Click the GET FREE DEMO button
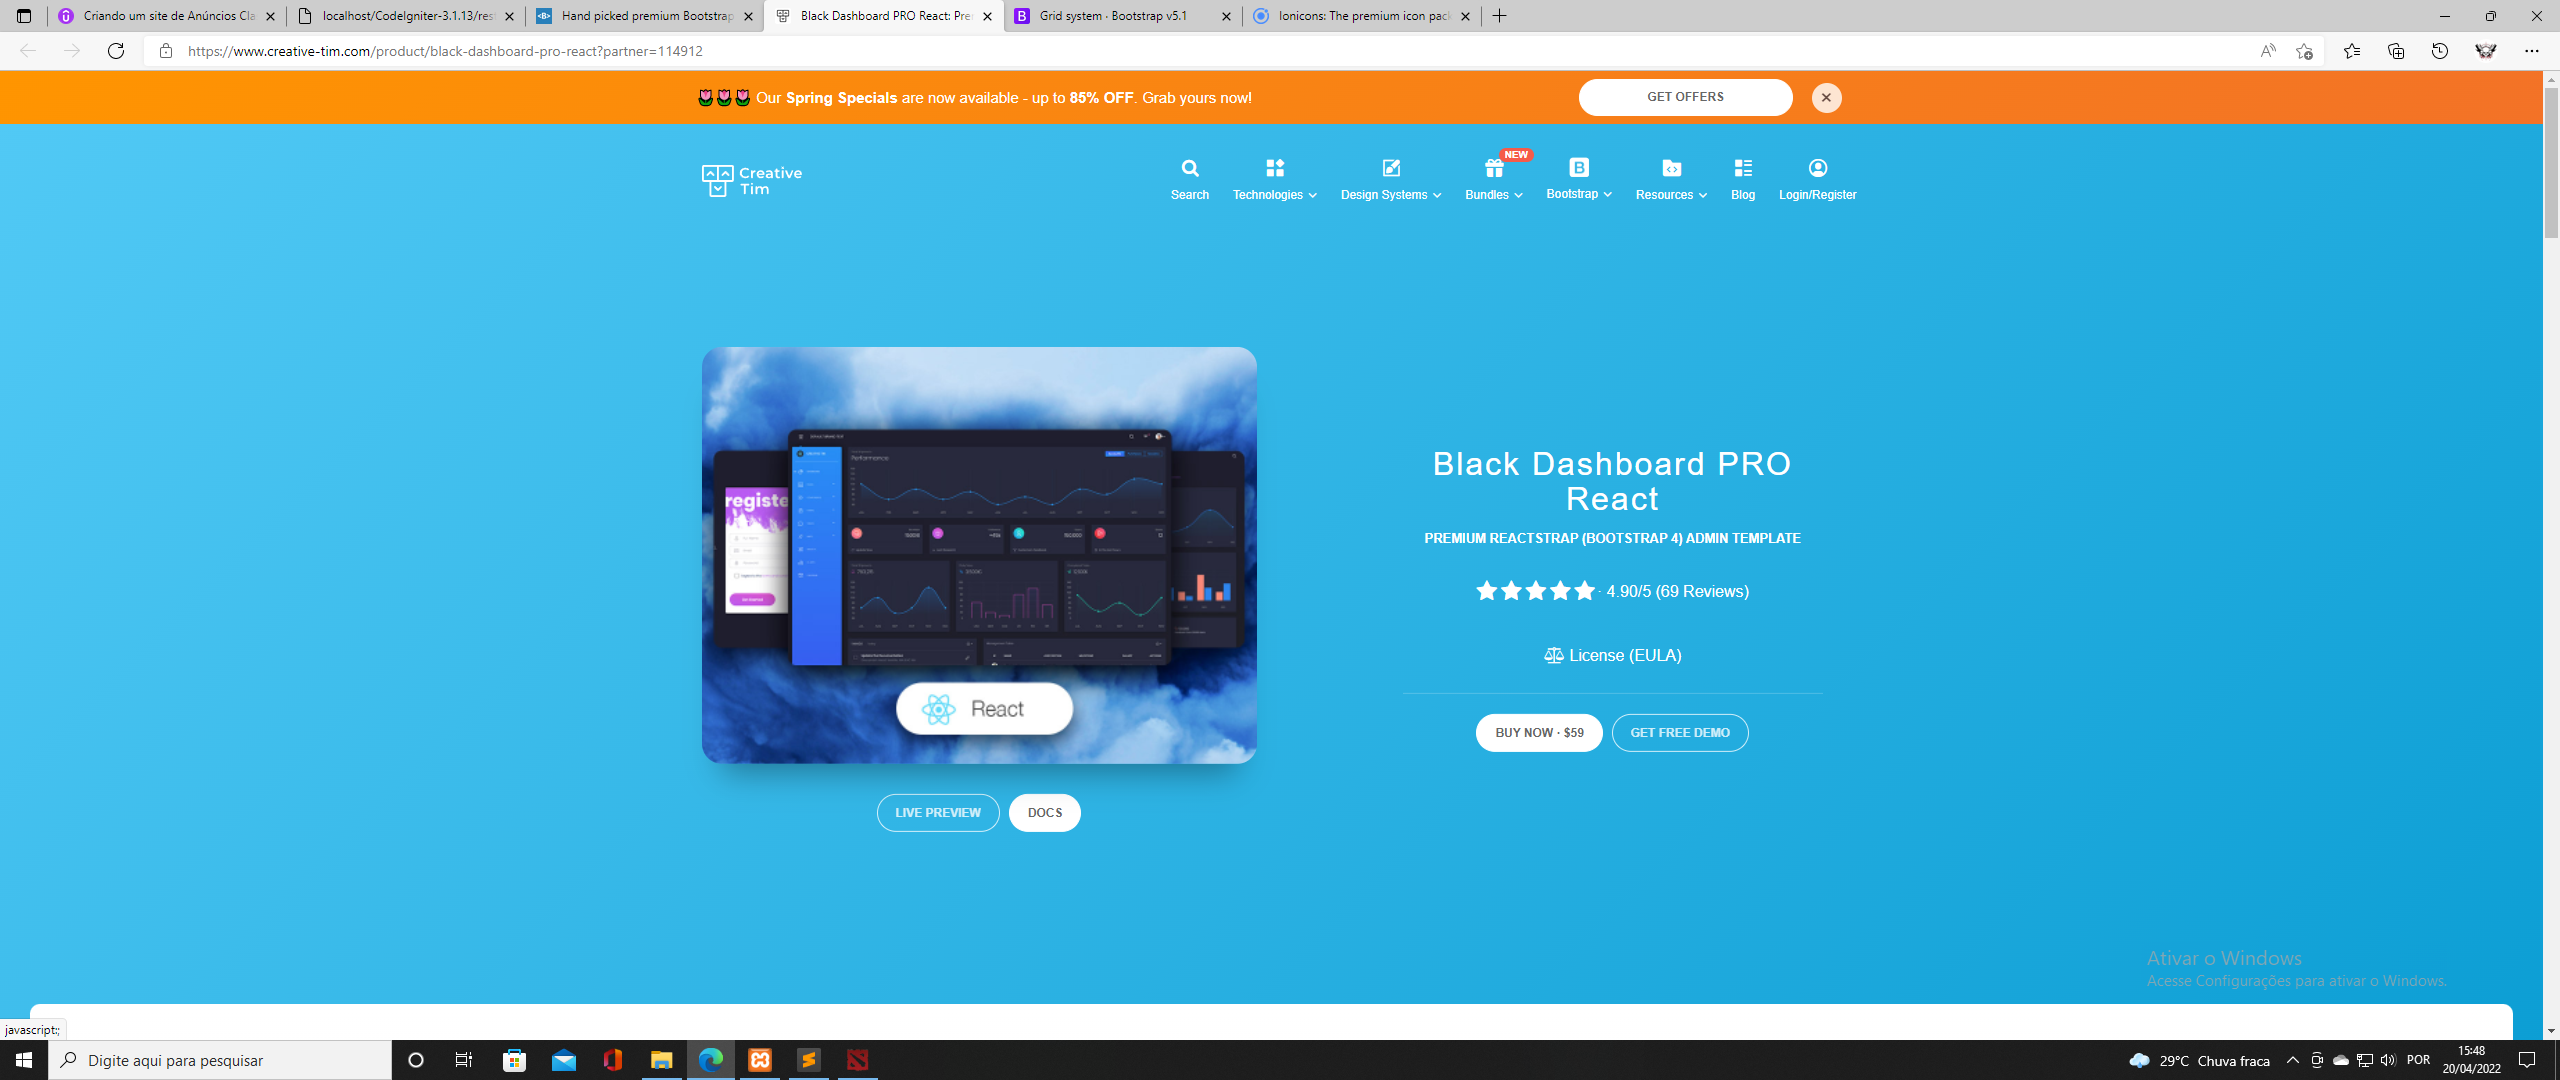The image size is (2560, 1080). 1680,733
